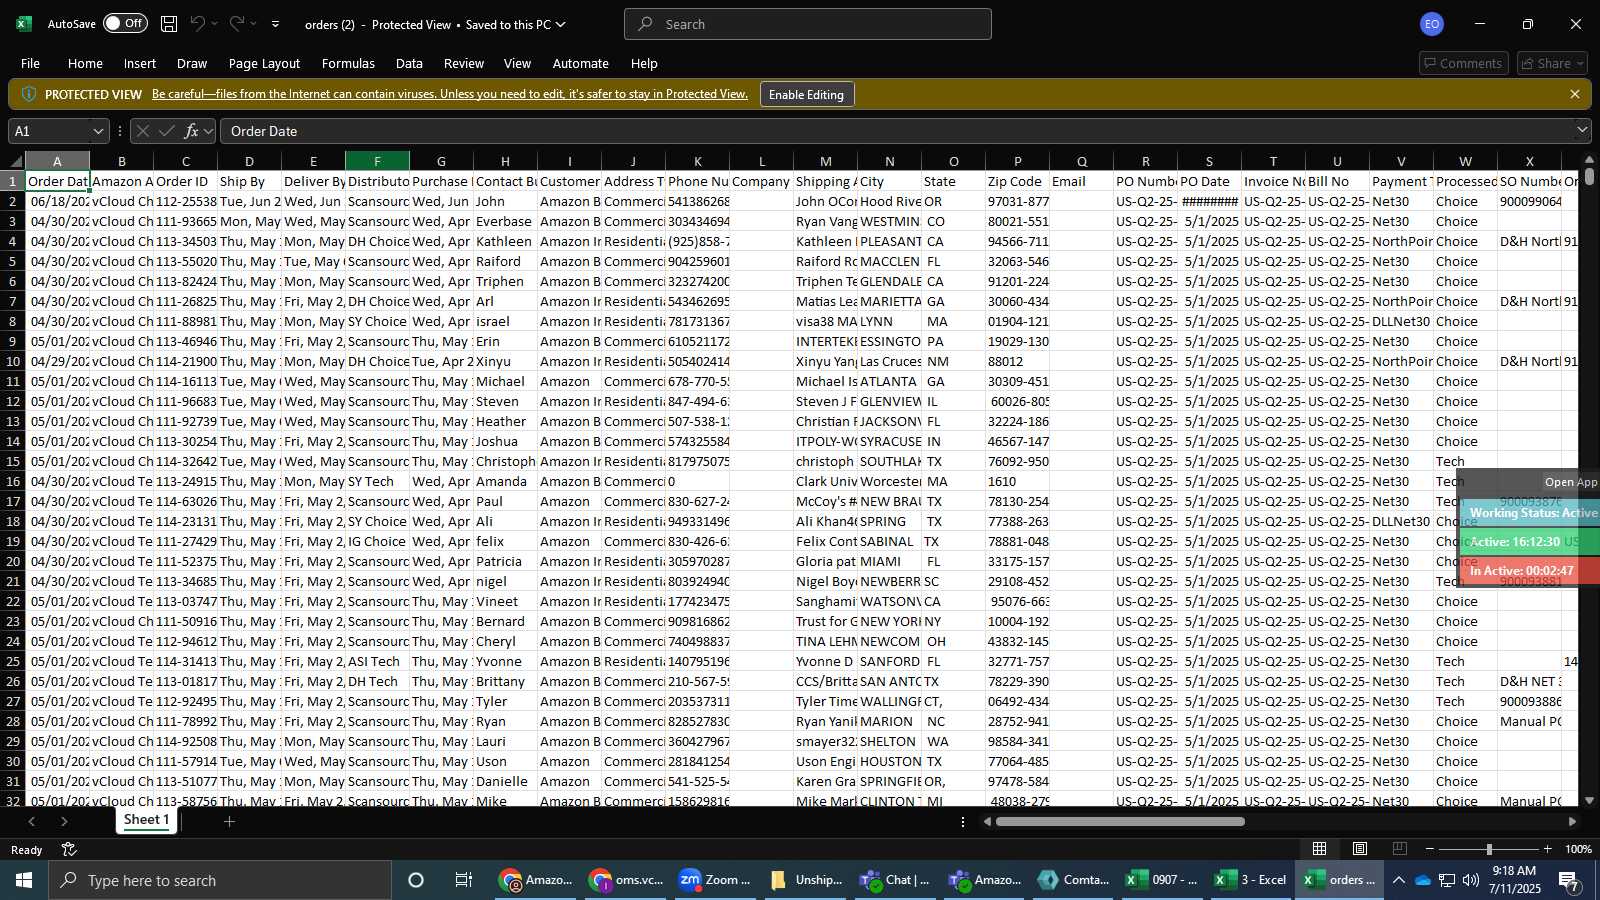
Task: Click the Windows taskbar search box
Action: (x=220, y=880)
